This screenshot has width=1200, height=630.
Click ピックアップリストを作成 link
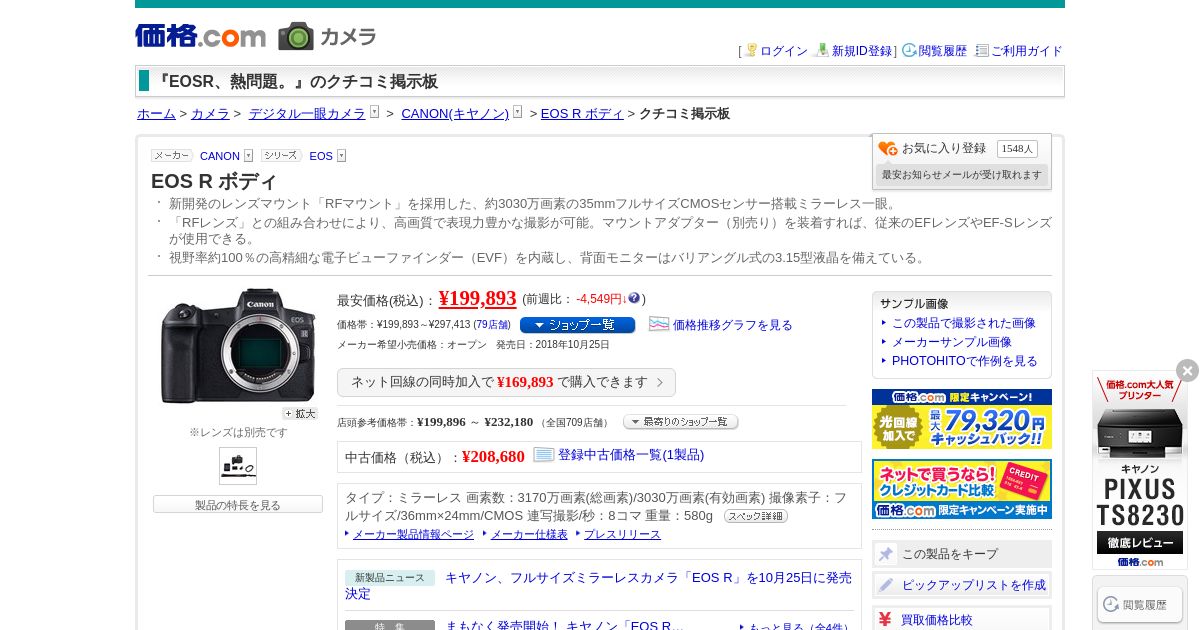pos(974,585)
